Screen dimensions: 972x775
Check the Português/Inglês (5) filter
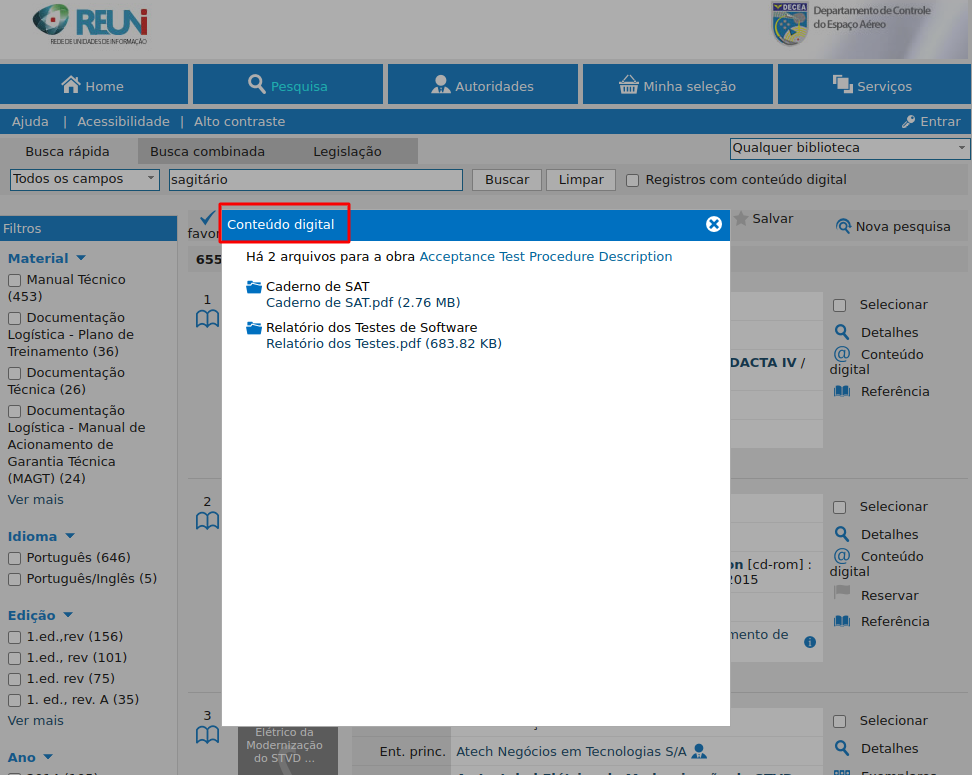coord(14,580)
